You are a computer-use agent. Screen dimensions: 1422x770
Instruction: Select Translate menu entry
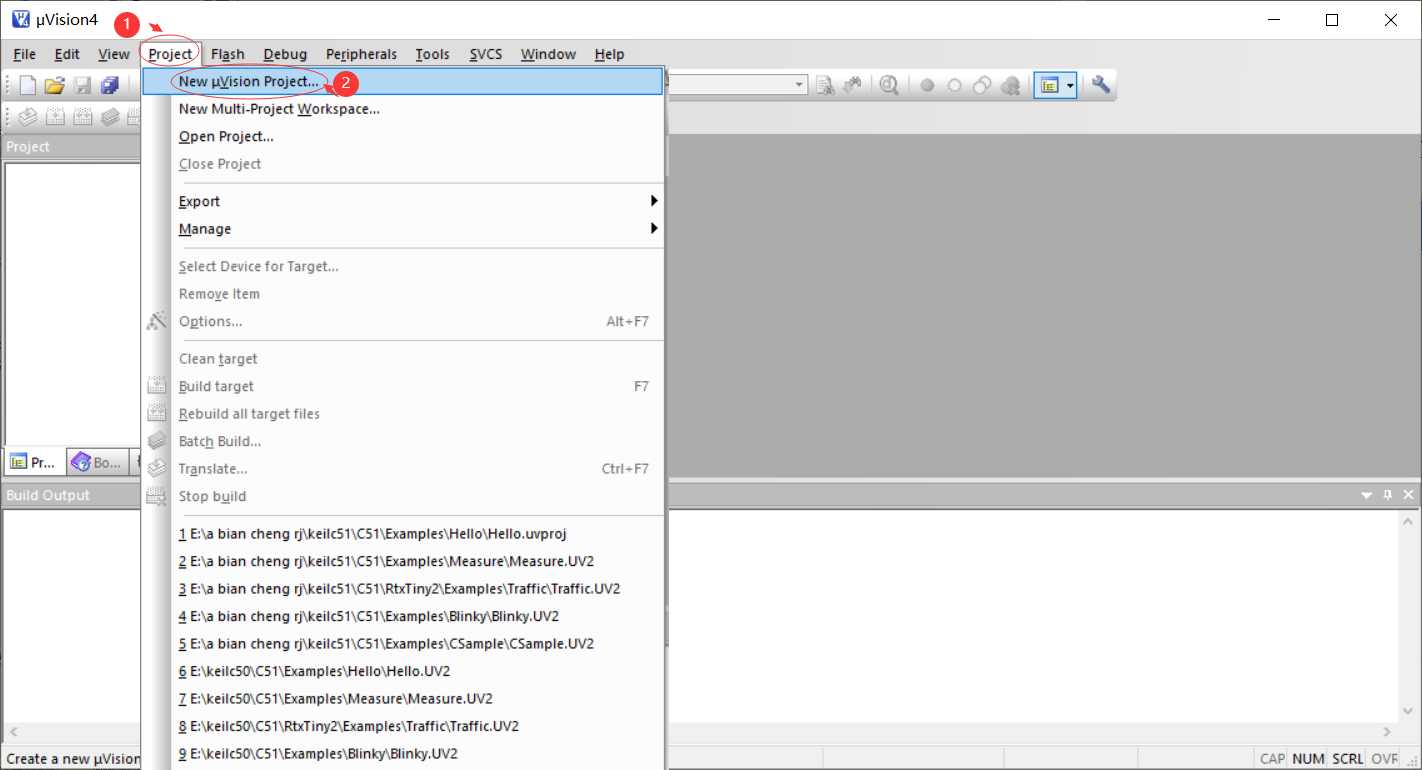point(403,469)
